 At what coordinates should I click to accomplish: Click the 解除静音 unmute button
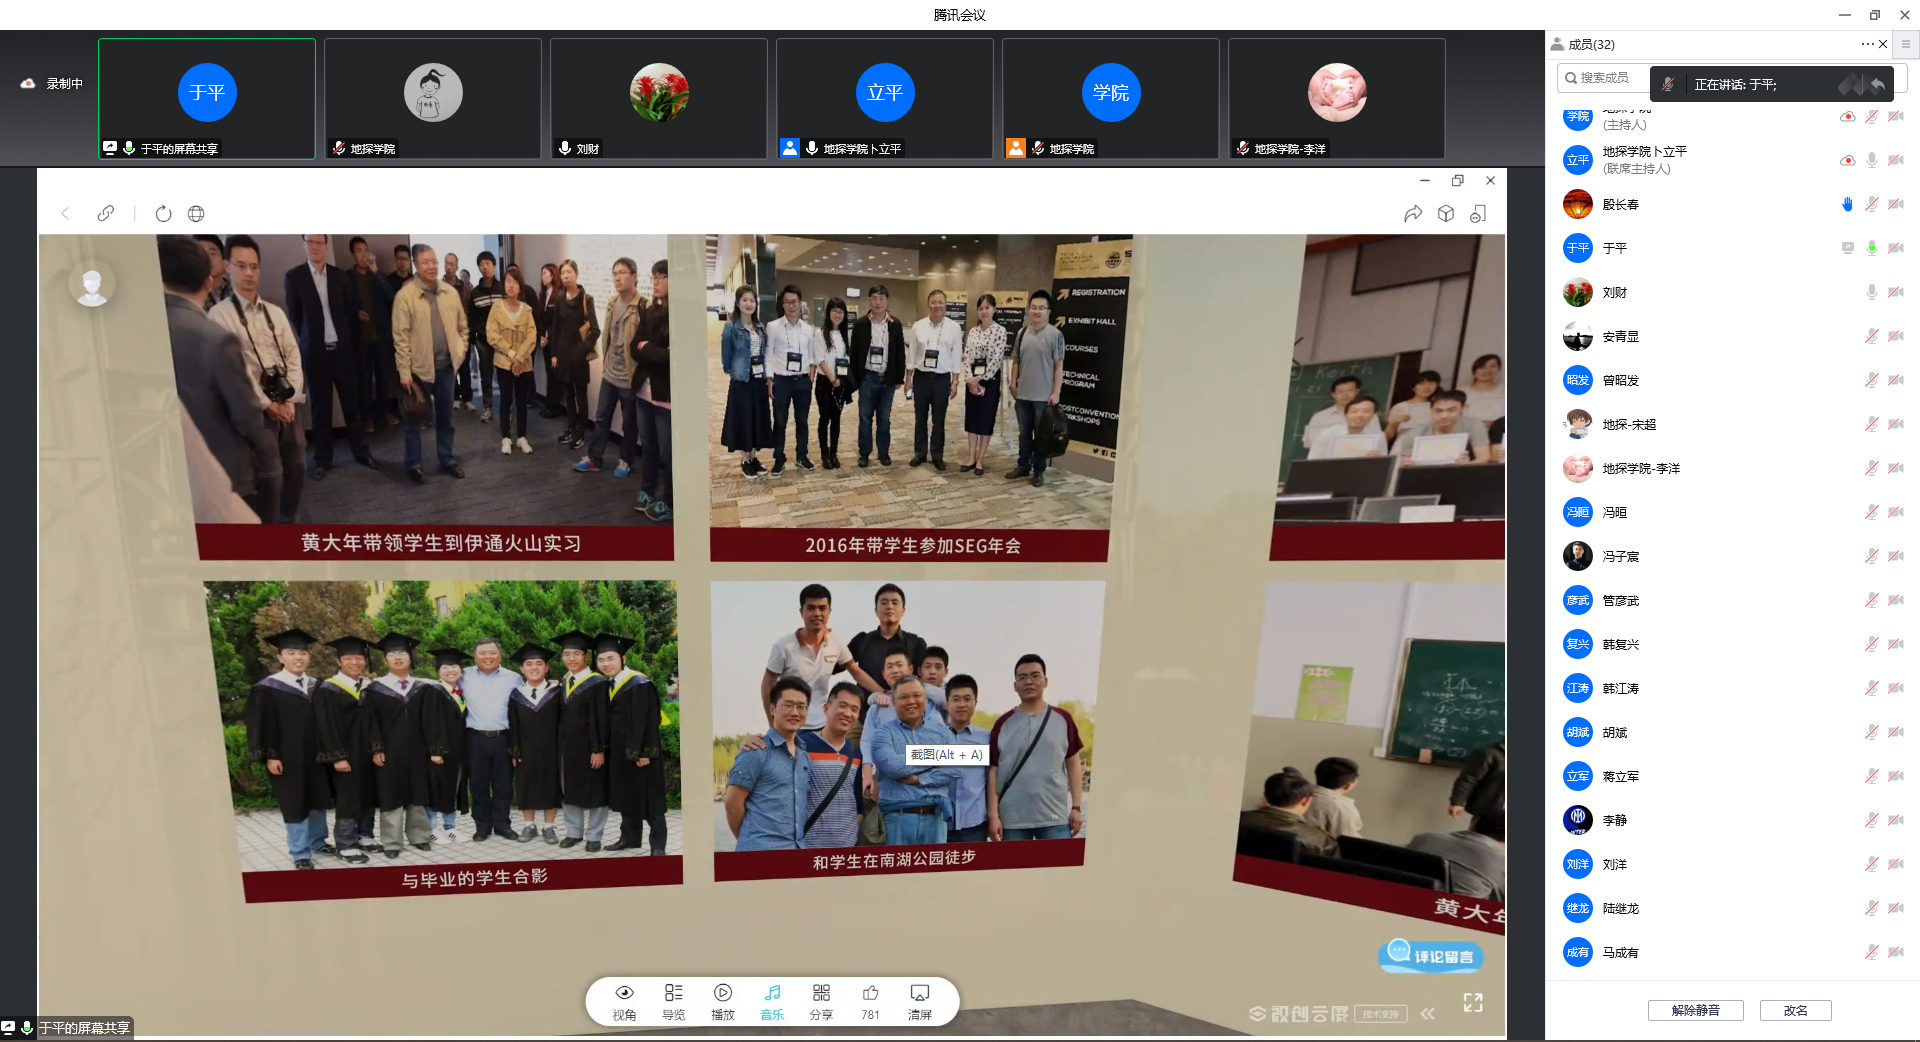click(x=1695, y=1010)
